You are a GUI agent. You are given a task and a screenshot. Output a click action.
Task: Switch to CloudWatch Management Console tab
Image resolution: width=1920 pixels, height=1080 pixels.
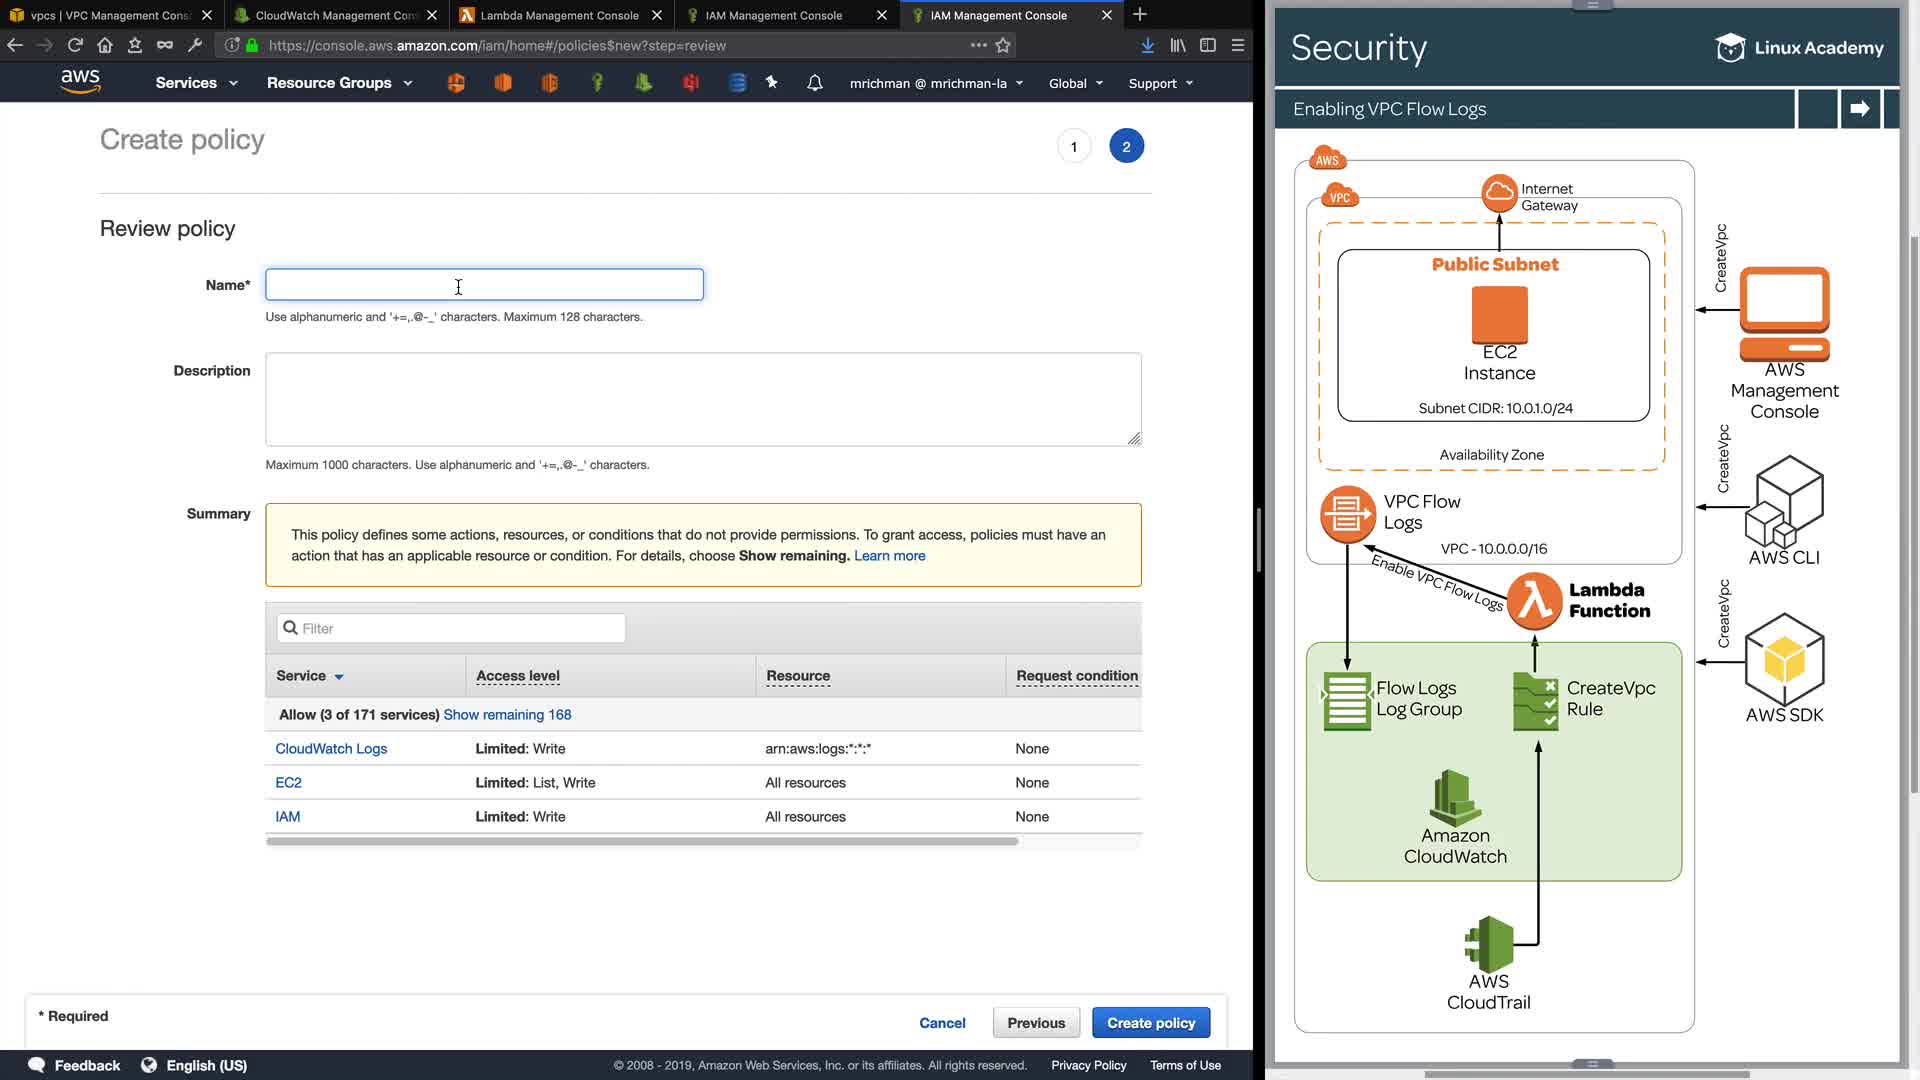335,15
